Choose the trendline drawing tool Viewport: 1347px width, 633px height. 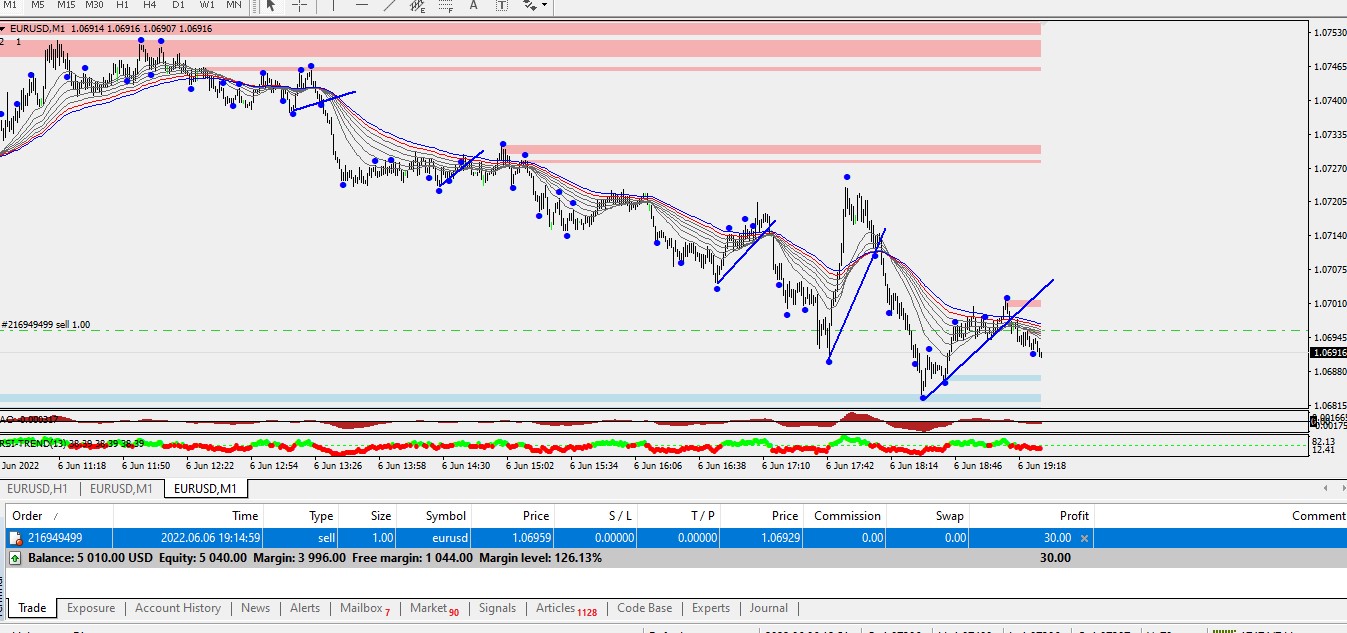click(x=390, y=5)
